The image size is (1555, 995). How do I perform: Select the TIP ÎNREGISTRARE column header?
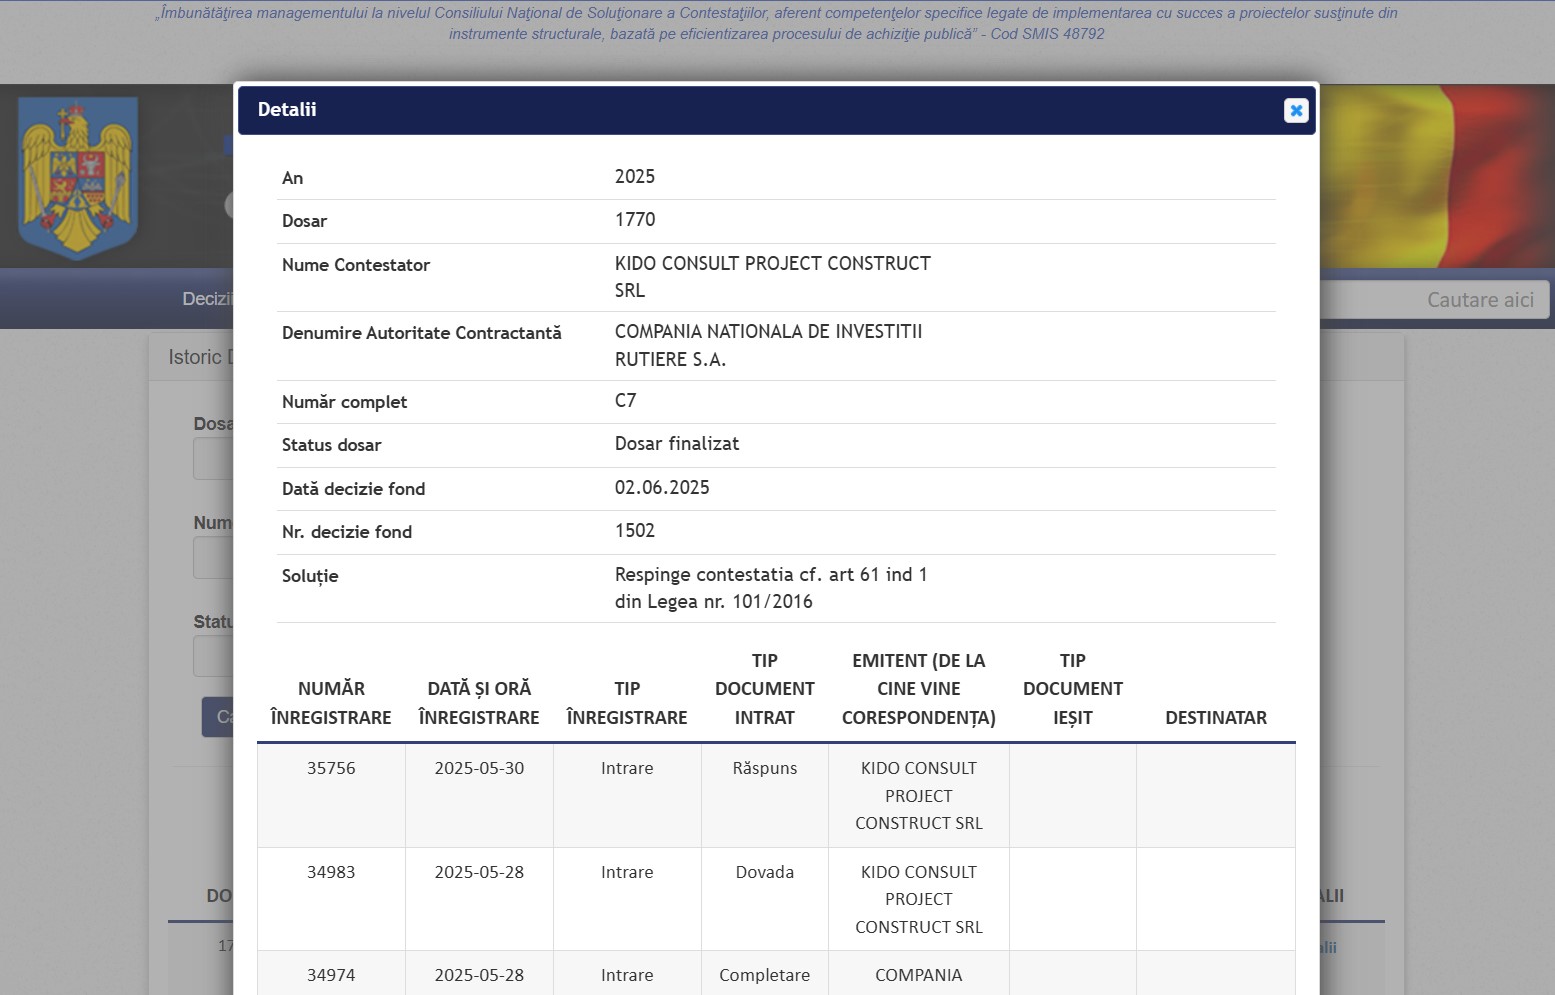pos(627,703)
